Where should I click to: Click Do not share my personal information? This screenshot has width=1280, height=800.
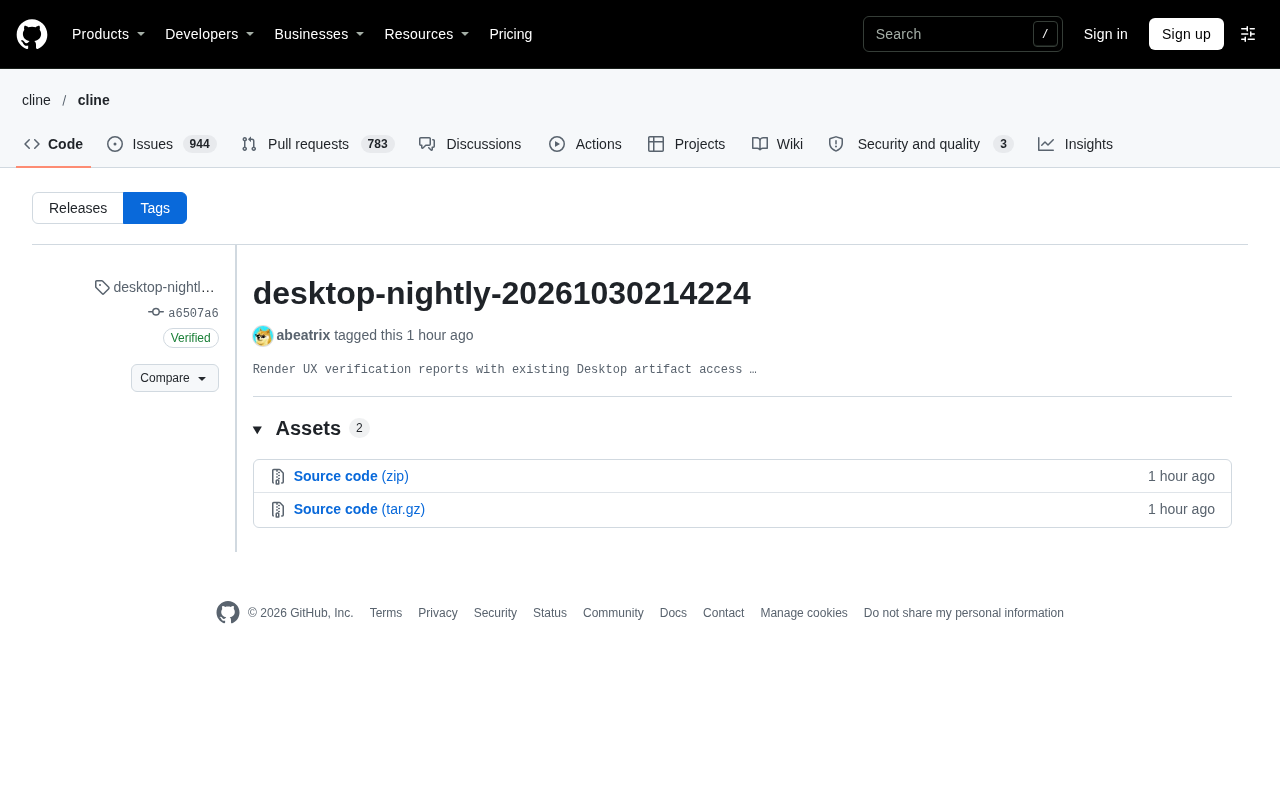[964, 613]
